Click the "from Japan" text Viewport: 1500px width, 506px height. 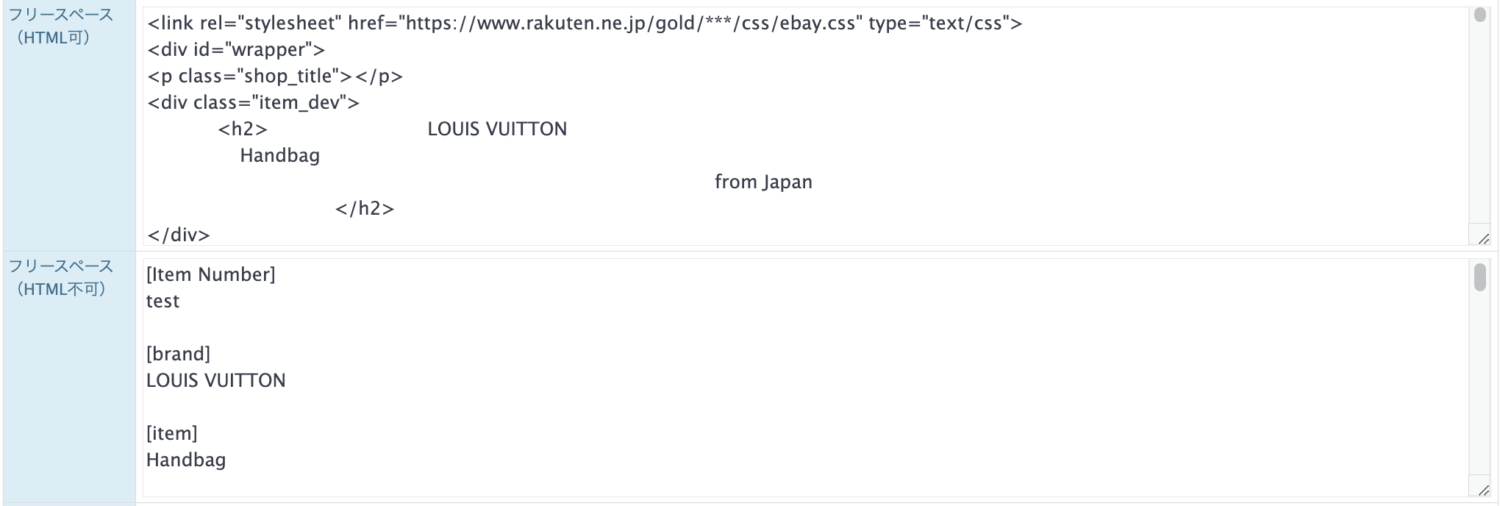click(764, 183)
